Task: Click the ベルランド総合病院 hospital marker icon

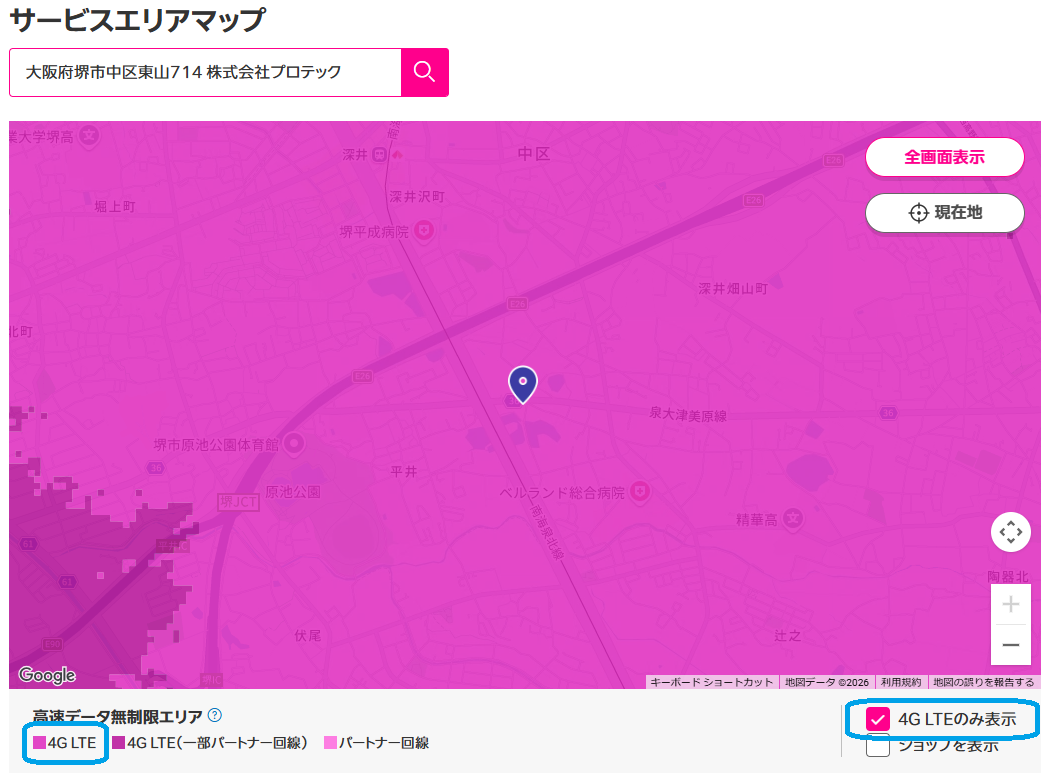Action: coord(640,492)
